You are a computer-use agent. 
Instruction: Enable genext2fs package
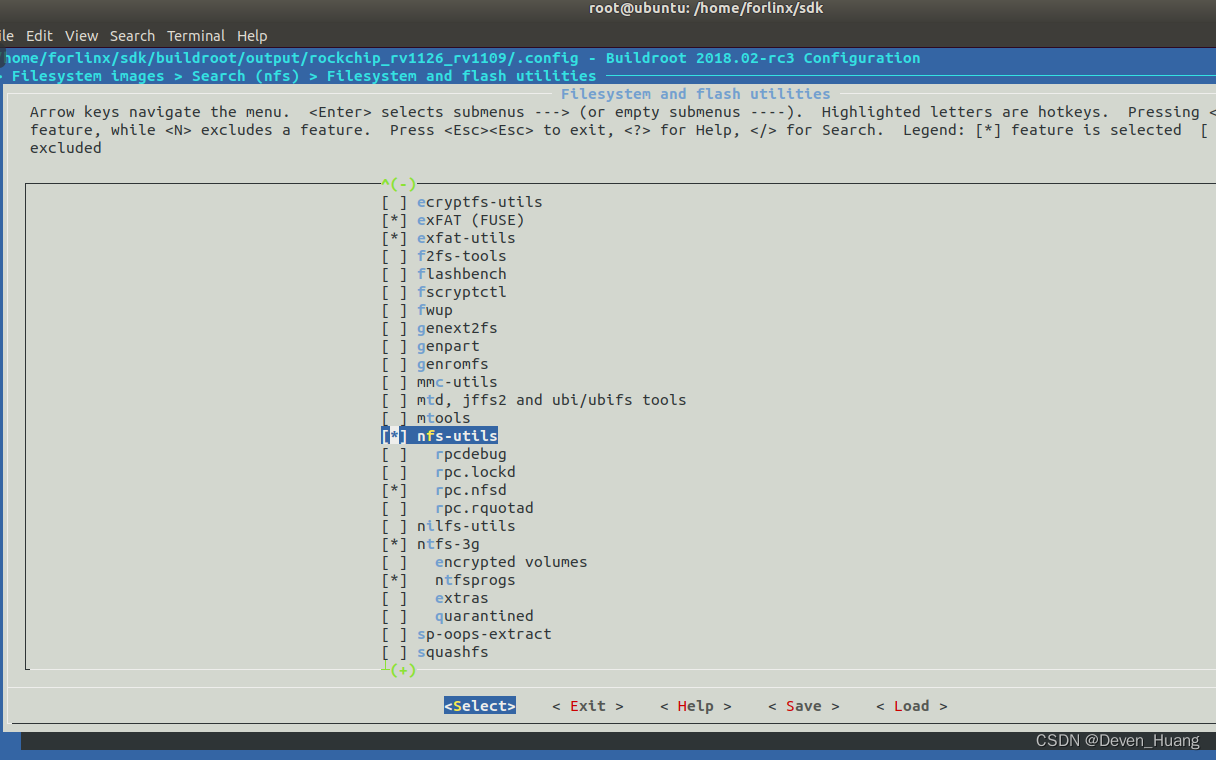pyautogui.click(x=394, y=328)
